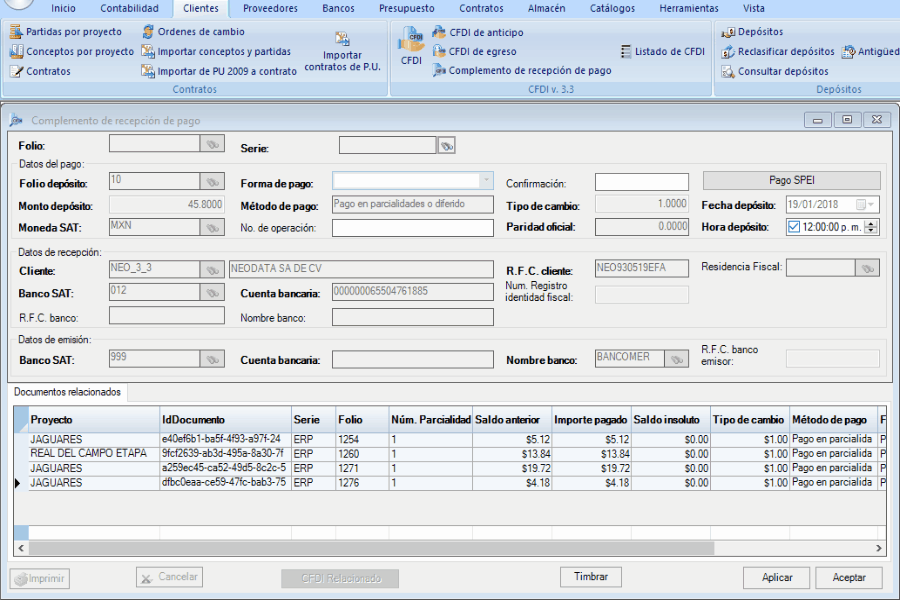Image resolution: width=900 pixels, height=600 pixels.
Task: Click lookup icon beside reception Banco SAT 012
Action: pyautogui.click(x=212, y=292)
